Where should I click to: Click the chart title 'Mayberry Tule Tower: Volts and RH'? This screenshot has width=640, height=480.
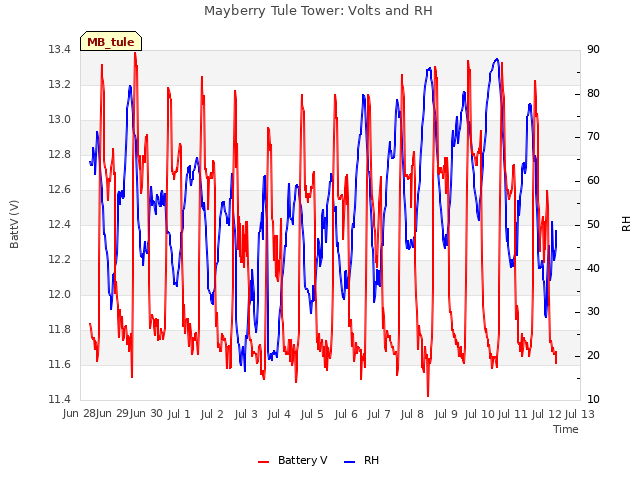point(318,11)
